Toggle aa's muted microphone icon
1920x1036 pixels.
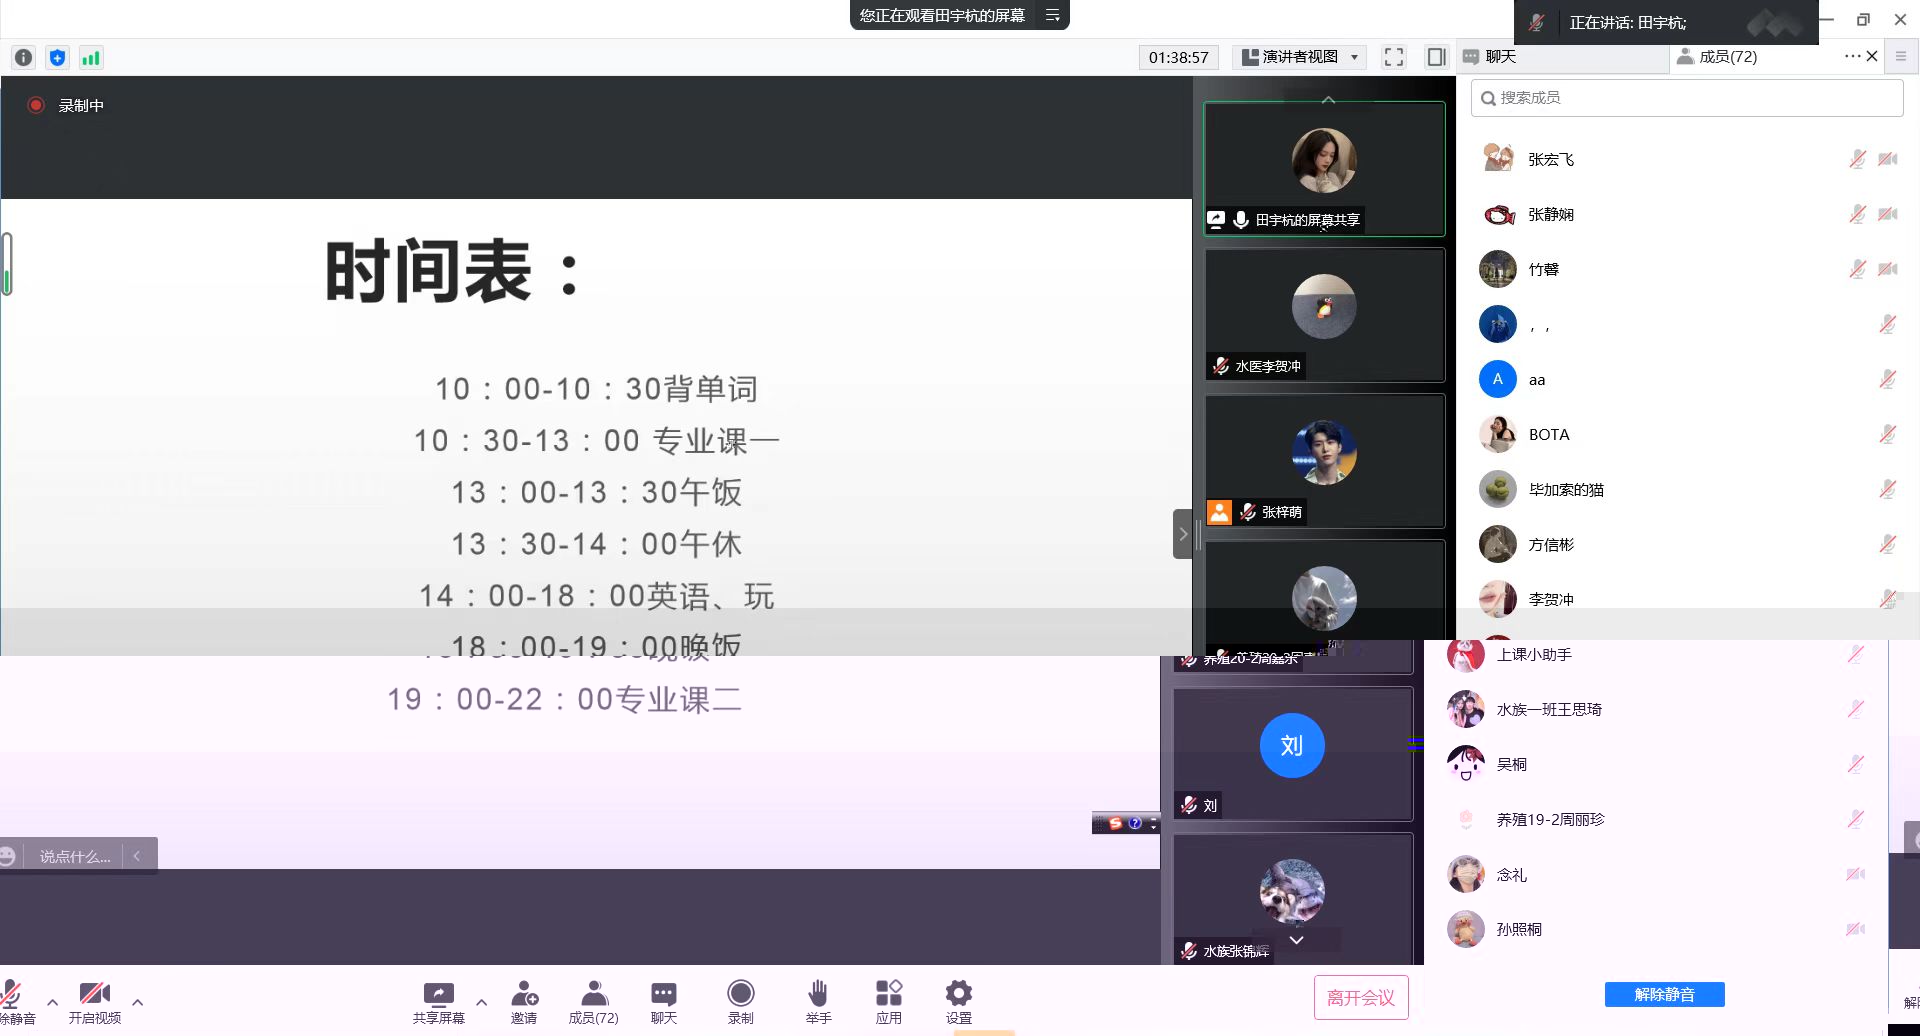click(x=1888, y=379)
